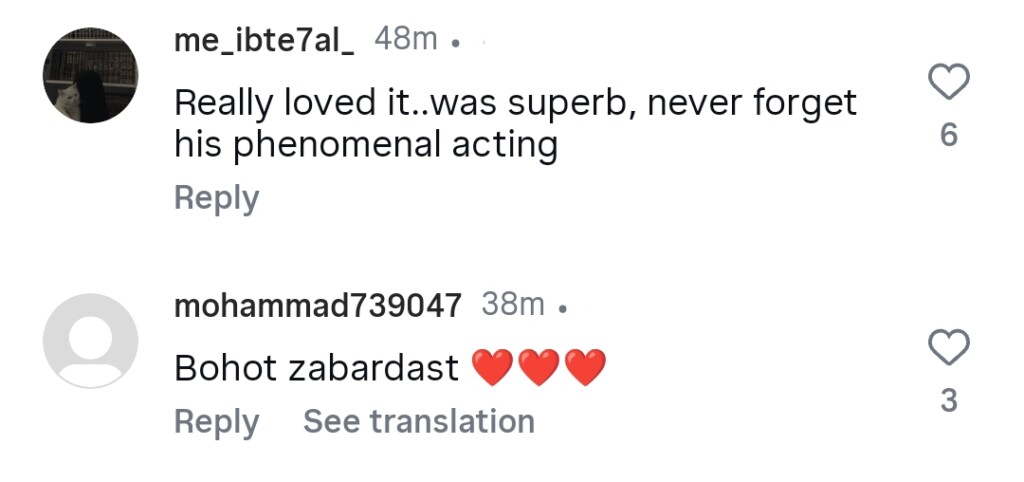The height and width of the screenshot is (482, 1024).
Task: View the 3 likes count
Action: pos(949,401)
